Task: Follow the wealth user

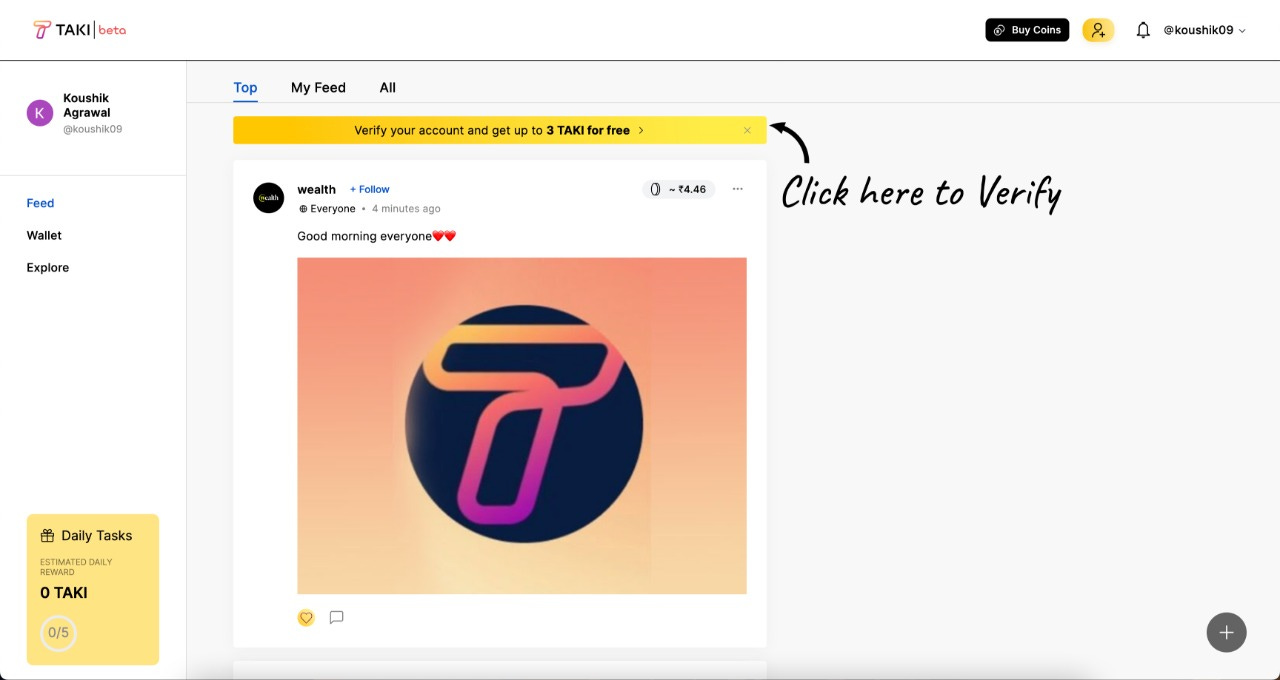Action: (x=370, y=189)
